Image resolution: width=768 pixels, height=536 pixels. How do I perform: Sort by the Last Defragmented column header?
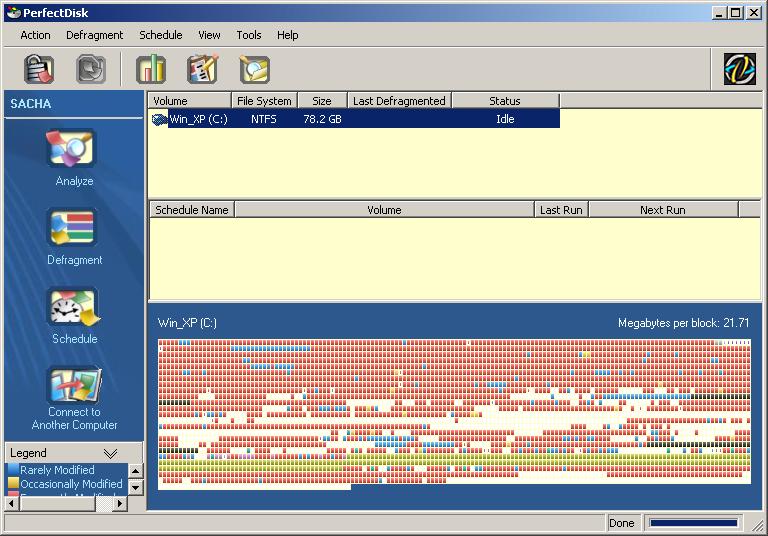tap(399, 101)
